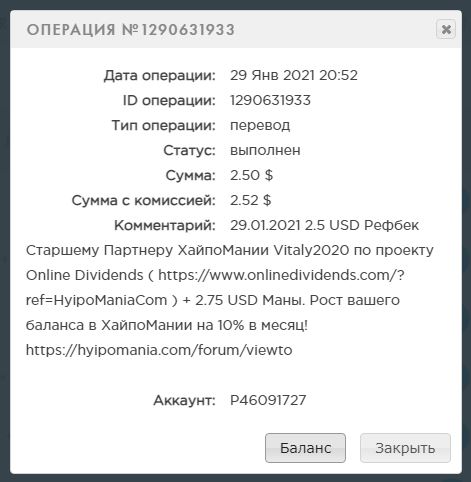Click the Сумма value 2.50 $
This screenshot has height=482, width=471.
point(251,175)
